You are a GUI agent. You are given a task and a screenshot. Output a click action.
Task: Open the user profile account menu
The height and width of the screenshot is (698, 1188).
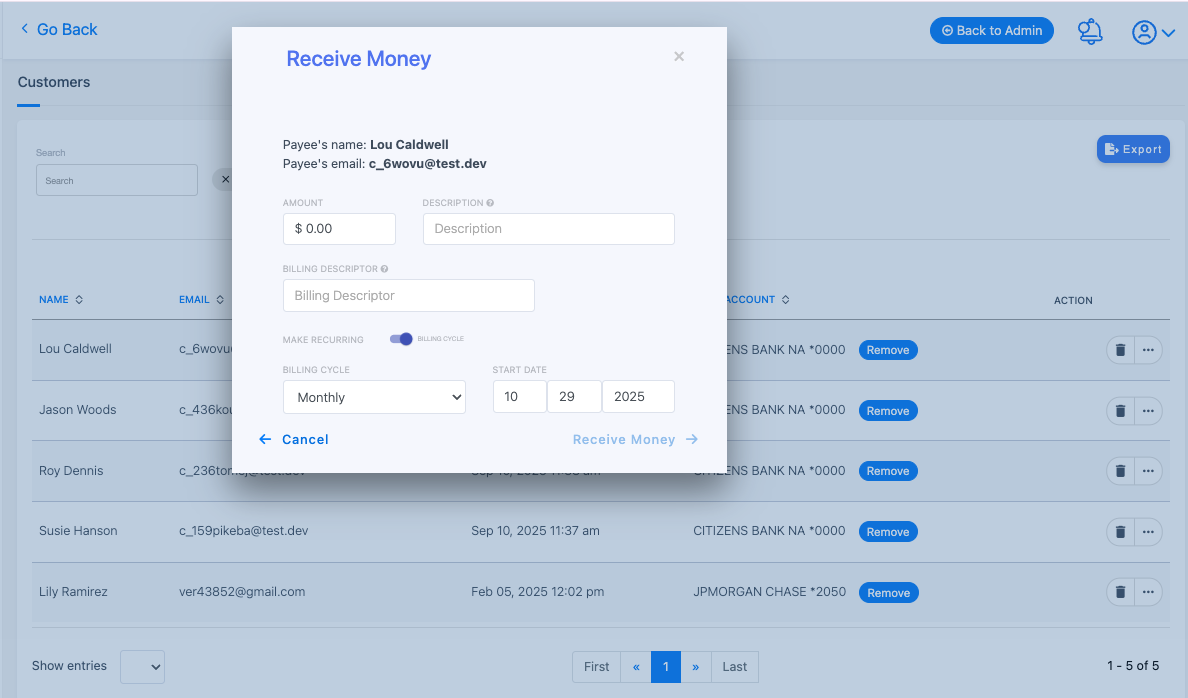coord(1153,32)
